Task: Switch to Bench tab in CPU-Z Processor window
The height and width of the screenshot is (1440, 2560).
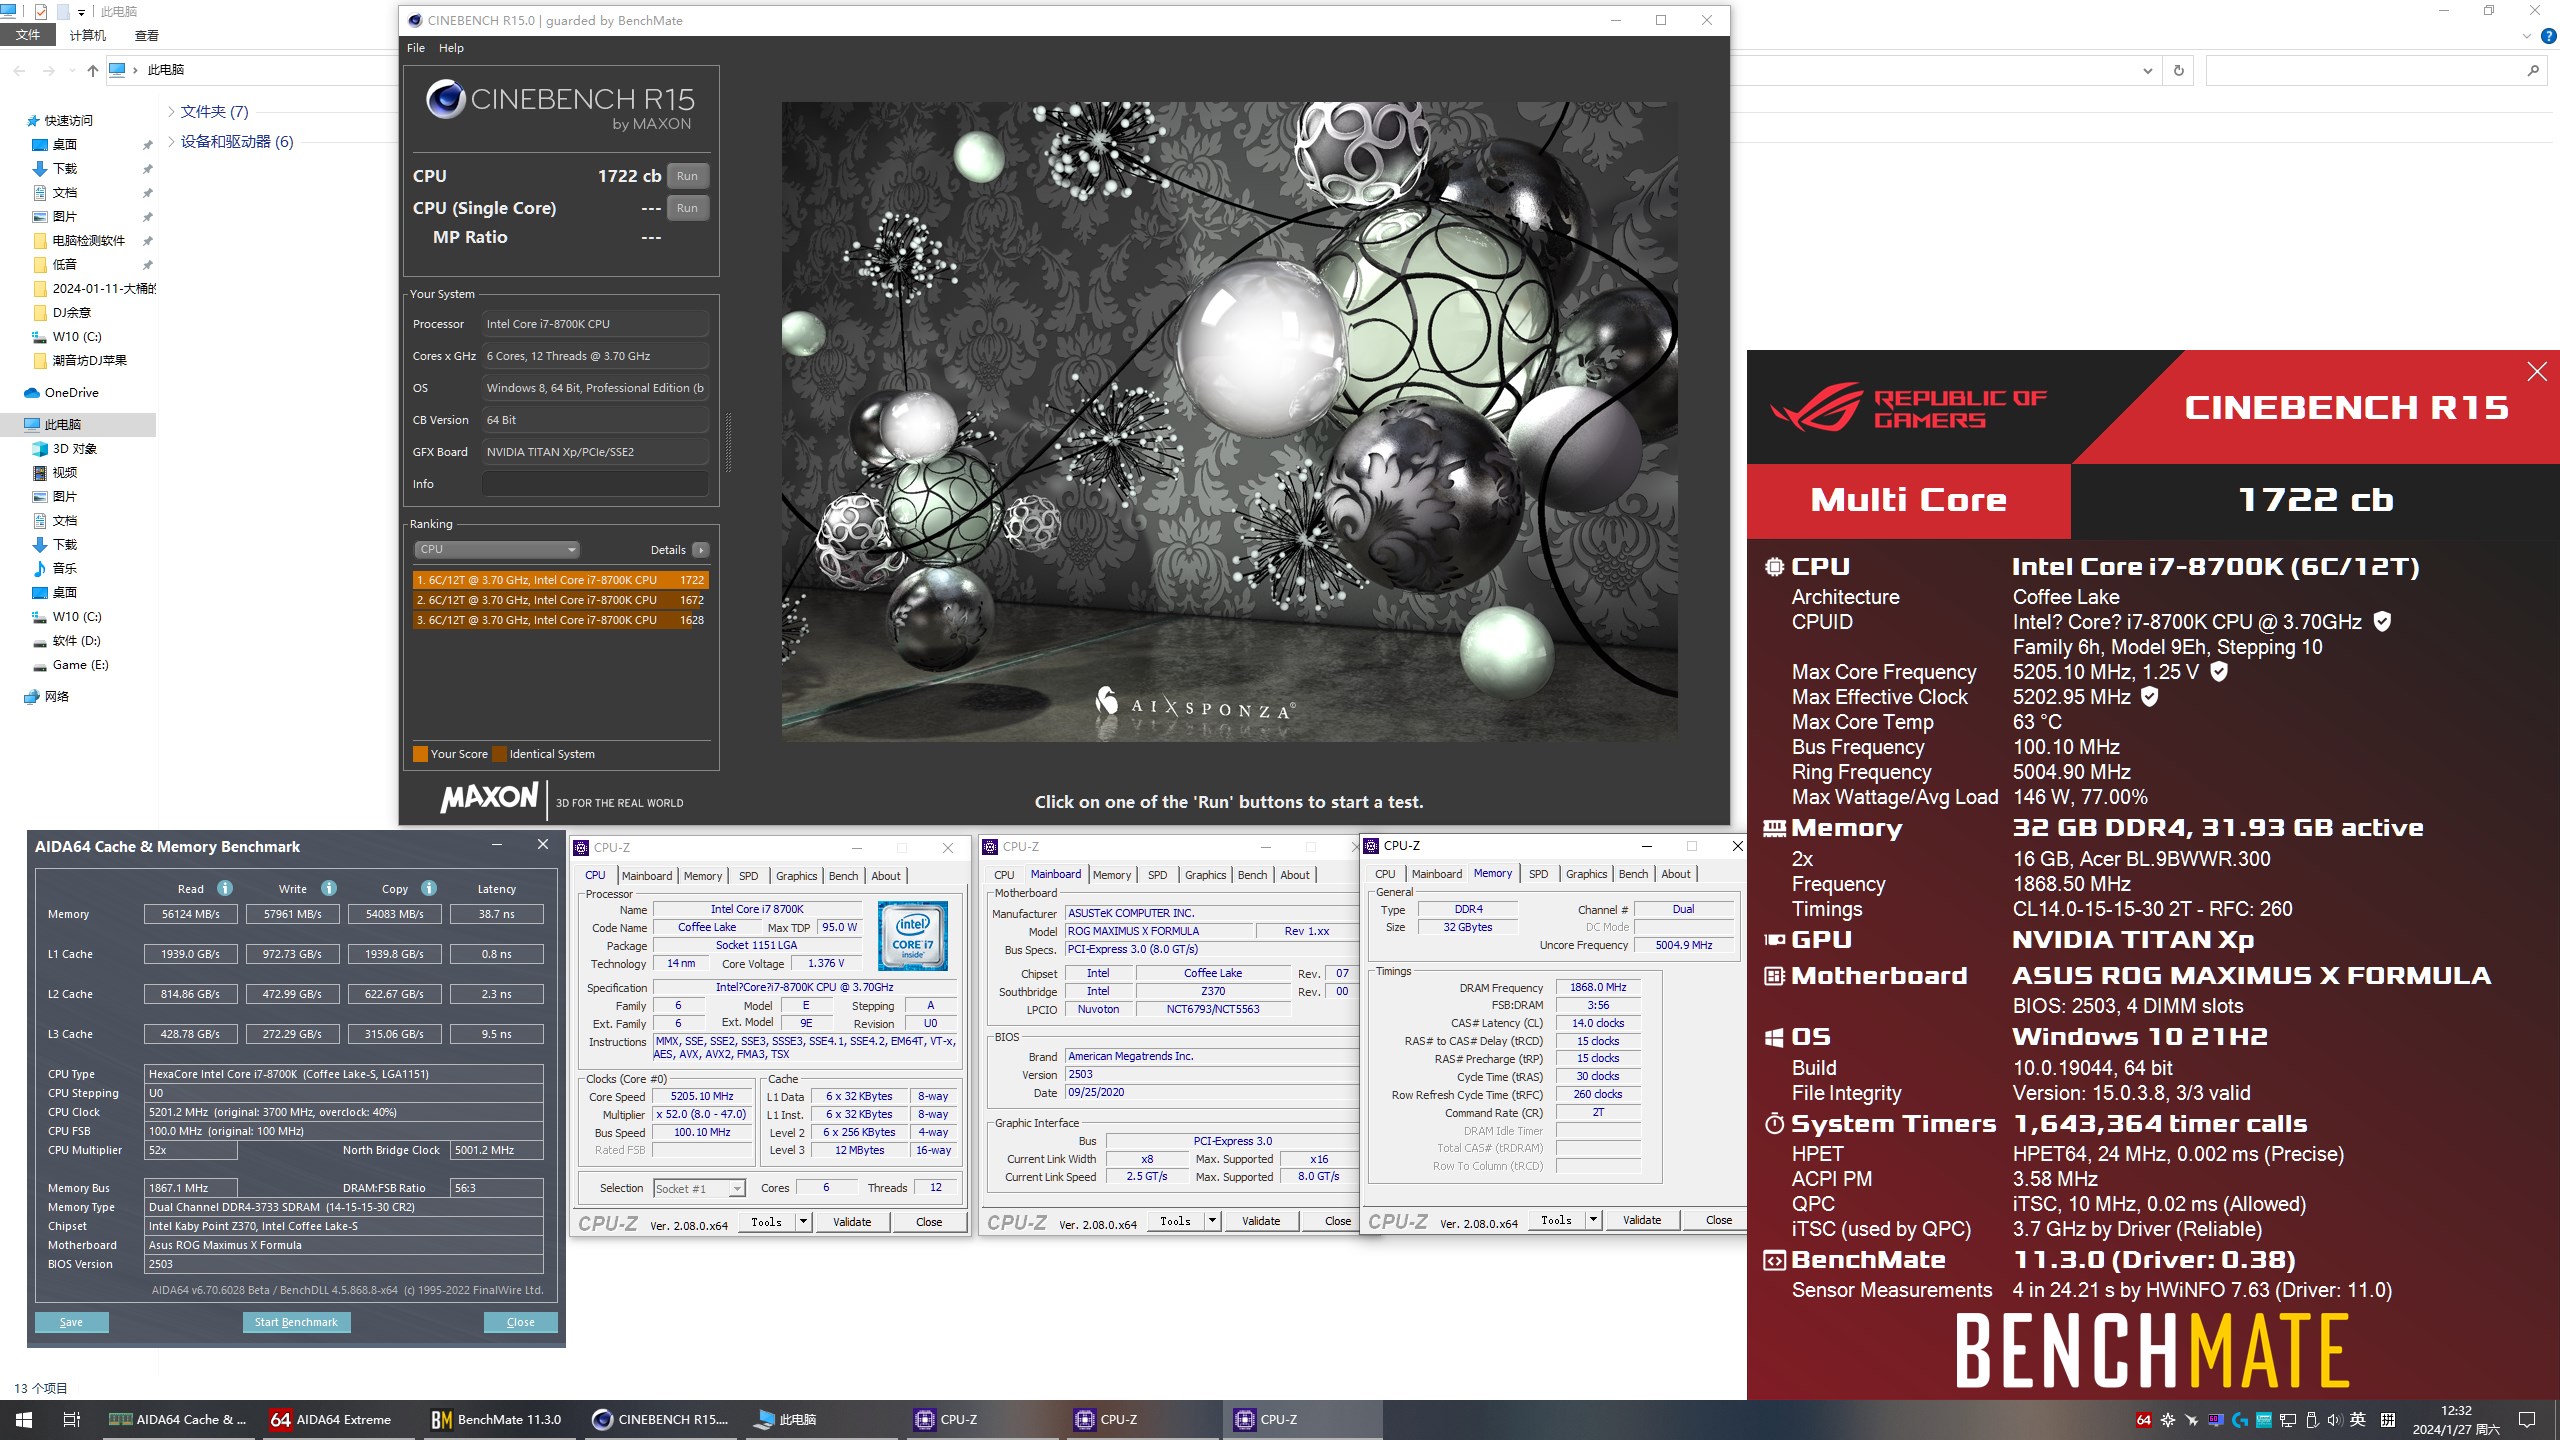Action: click(x=843, y=876)
